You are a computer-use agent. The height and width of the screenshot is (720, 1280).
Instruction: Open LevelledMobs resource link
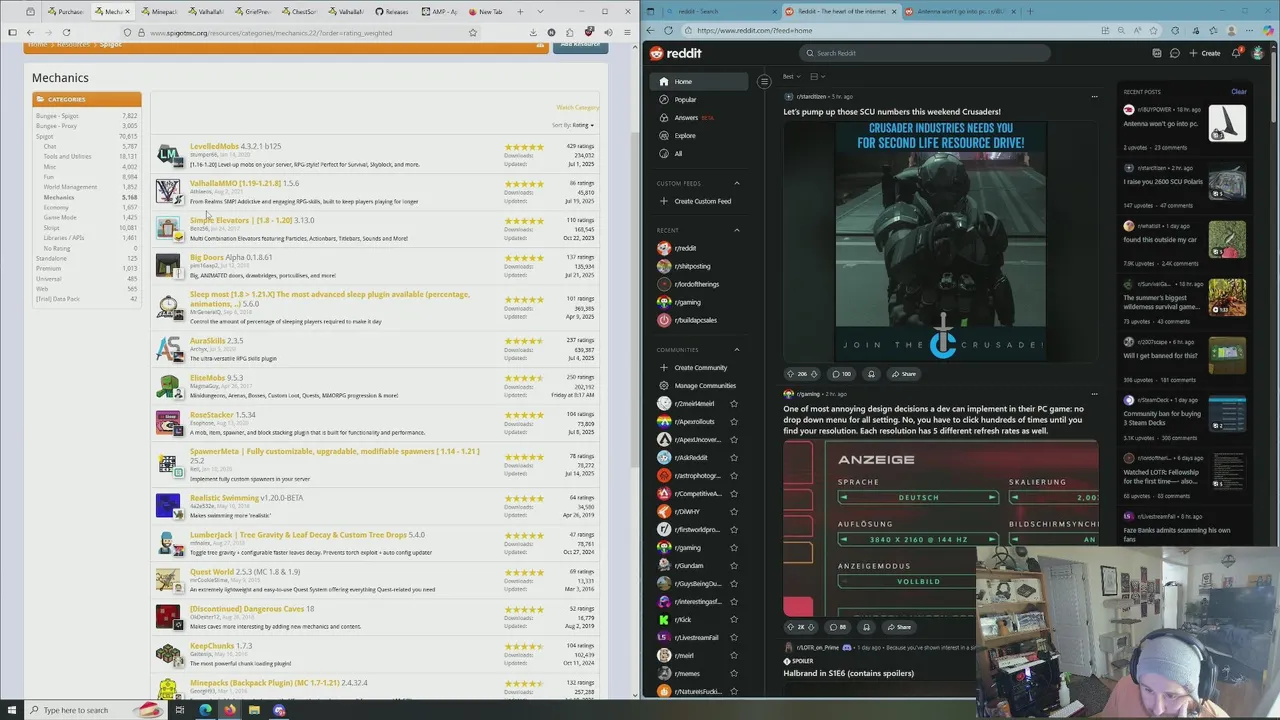click(214, 147)
